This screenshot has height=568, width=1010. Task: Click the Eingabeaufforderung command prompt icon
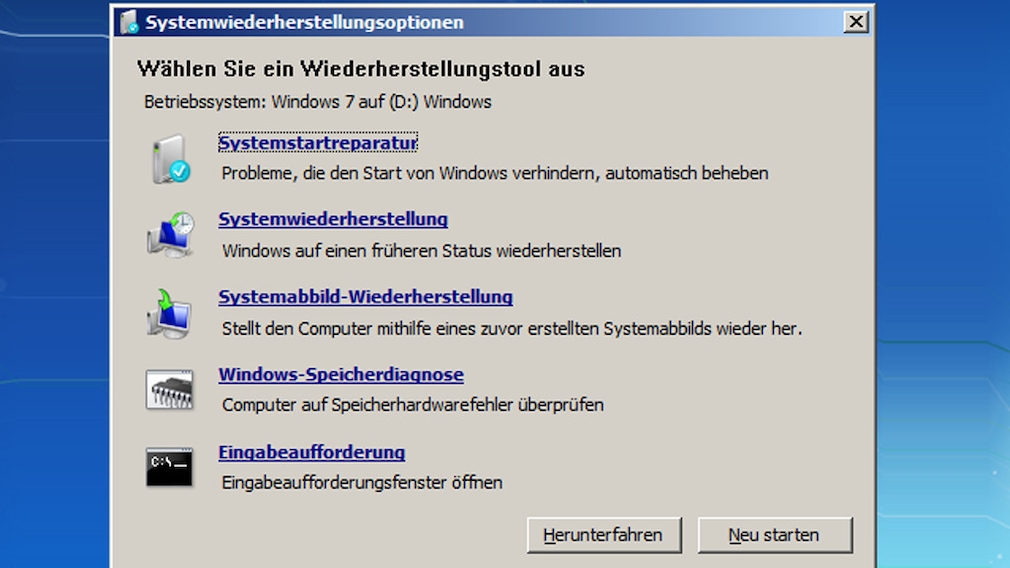(x=169, y=467)
